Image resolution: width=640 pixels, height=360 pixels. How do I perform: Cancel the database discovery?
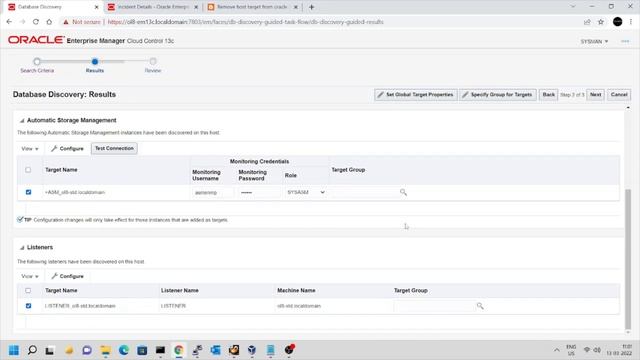619,95
